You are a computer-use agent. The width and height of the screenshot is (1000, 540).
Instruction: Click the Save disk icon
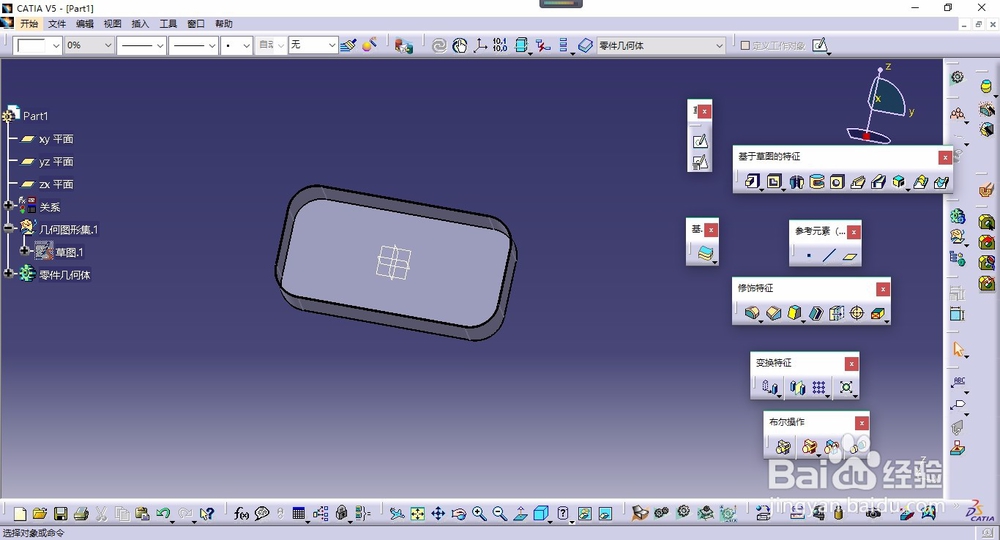[x=61, y=513]
